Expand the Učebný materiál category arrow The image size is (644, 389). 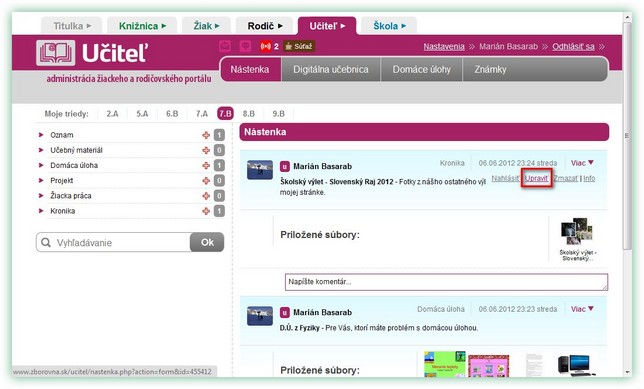41,150
